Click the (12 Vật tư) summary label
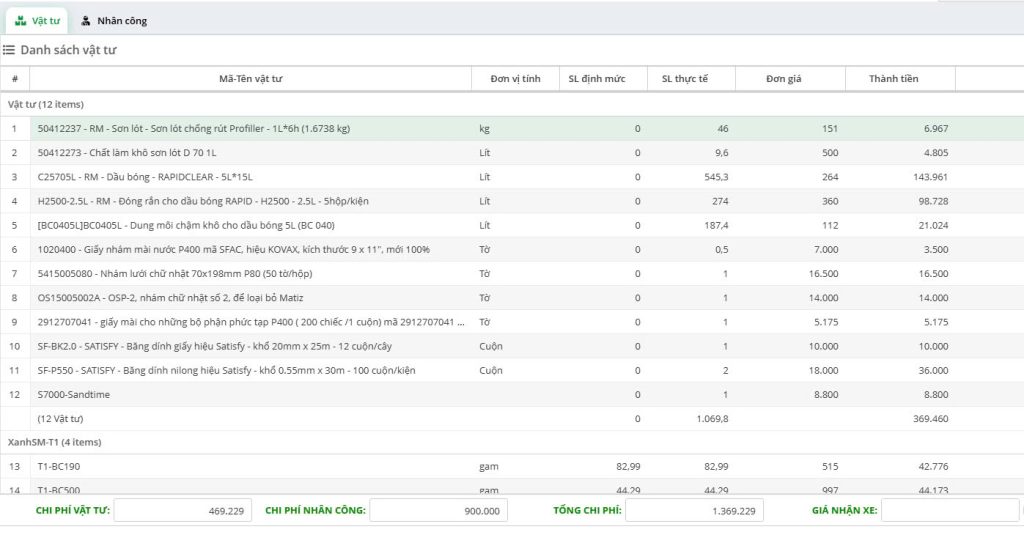Viewport: 1024px width, 554px height. click(60, 419)
